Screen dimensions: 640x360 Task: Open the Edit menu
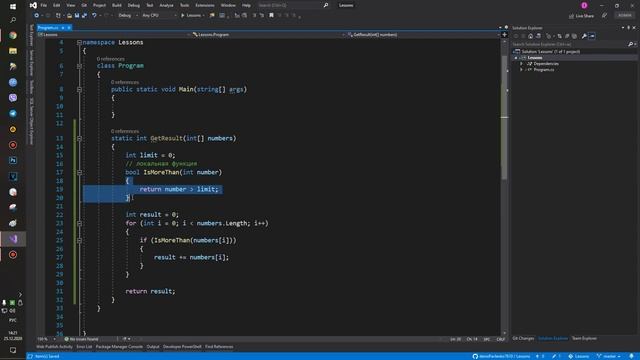coord(57,5)
